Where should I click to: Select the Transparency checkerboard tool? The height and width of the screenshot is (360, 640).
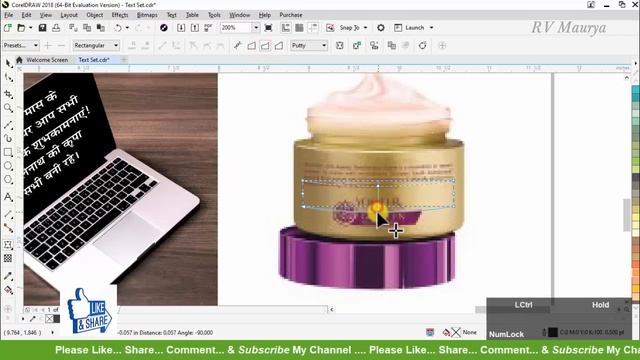[9, 258]
